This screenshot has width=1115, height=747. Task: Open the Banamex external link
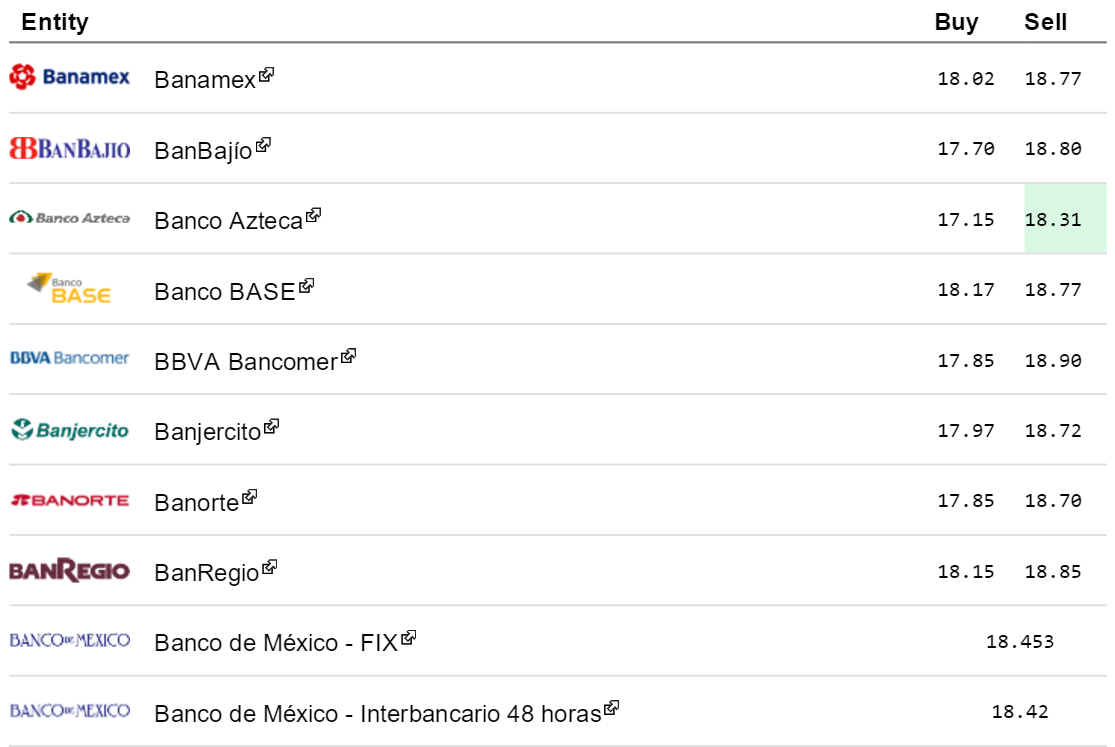[x=205, y=81]
